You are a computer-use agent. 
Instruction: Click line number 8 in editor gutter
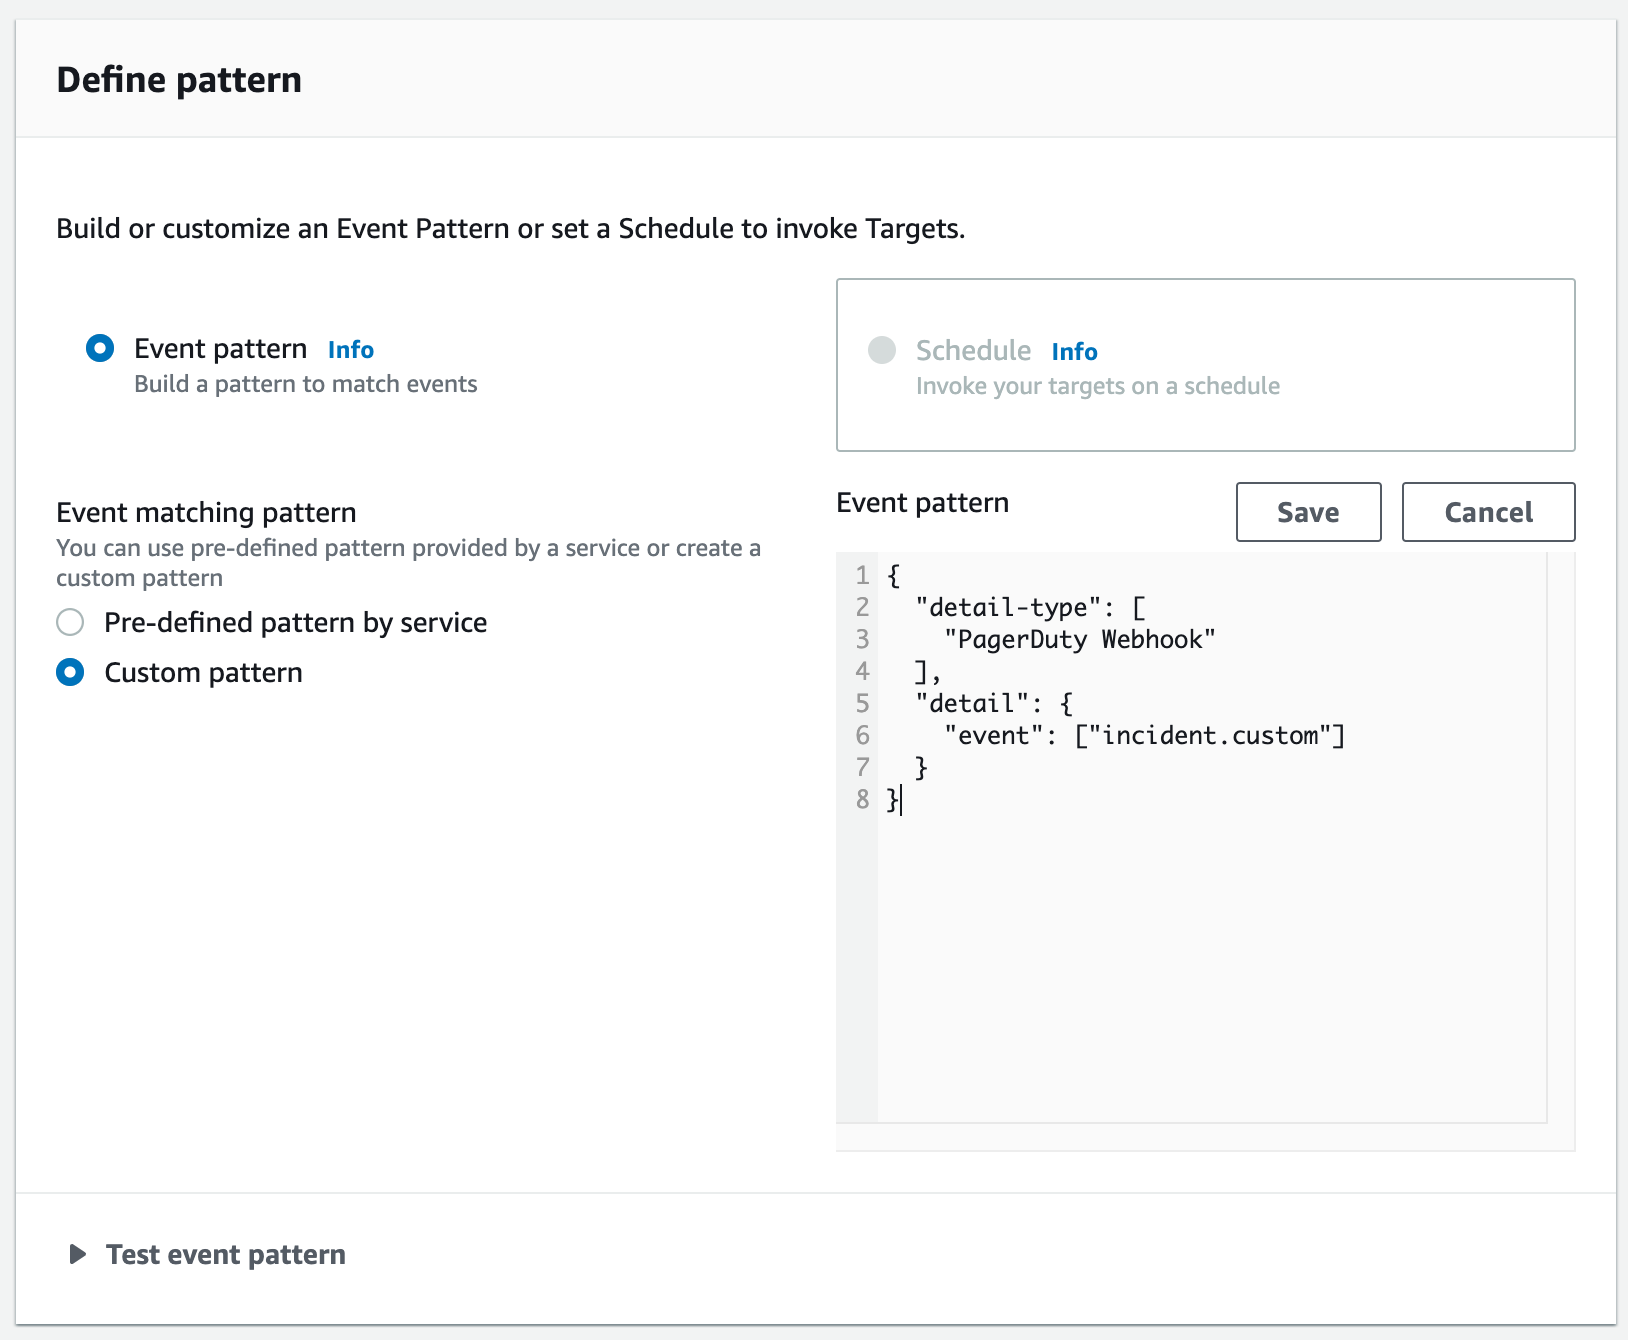(862, 799)
